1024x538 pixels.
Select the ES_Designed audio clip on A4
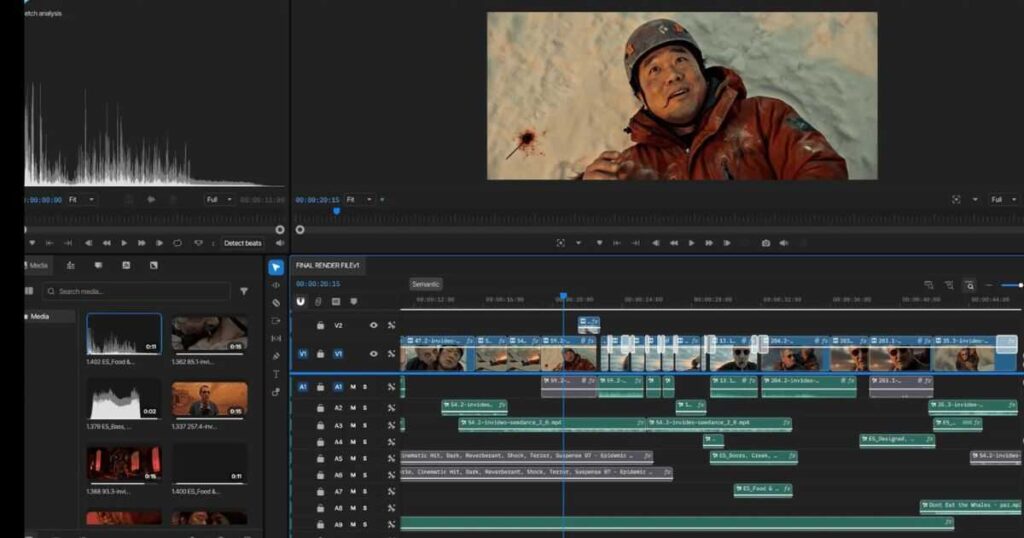pos(897,440)
